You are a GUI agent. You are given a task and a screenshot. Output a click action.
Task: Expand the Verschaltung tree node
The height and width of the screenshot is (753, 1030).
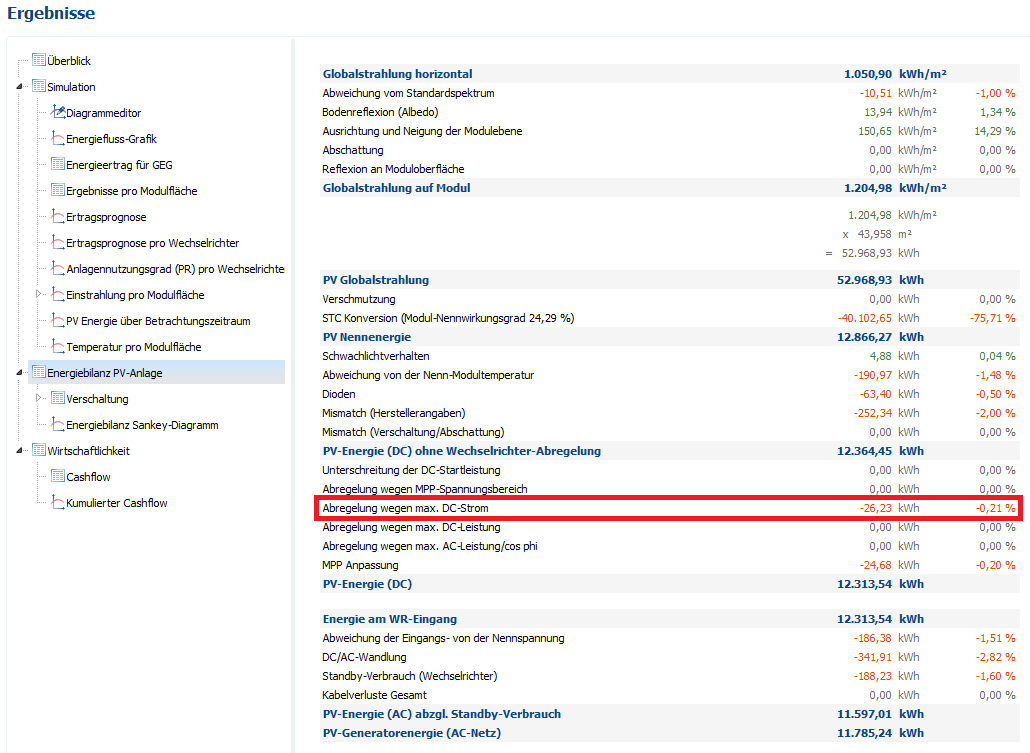coord(40,399)
